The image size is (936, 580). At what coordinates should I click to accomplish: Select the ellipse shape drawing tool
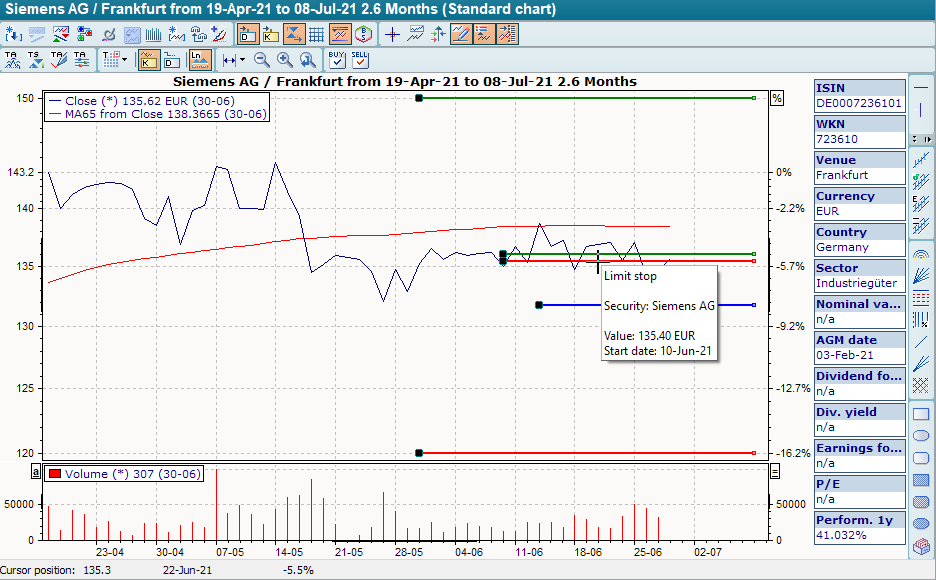click(921, 436)
